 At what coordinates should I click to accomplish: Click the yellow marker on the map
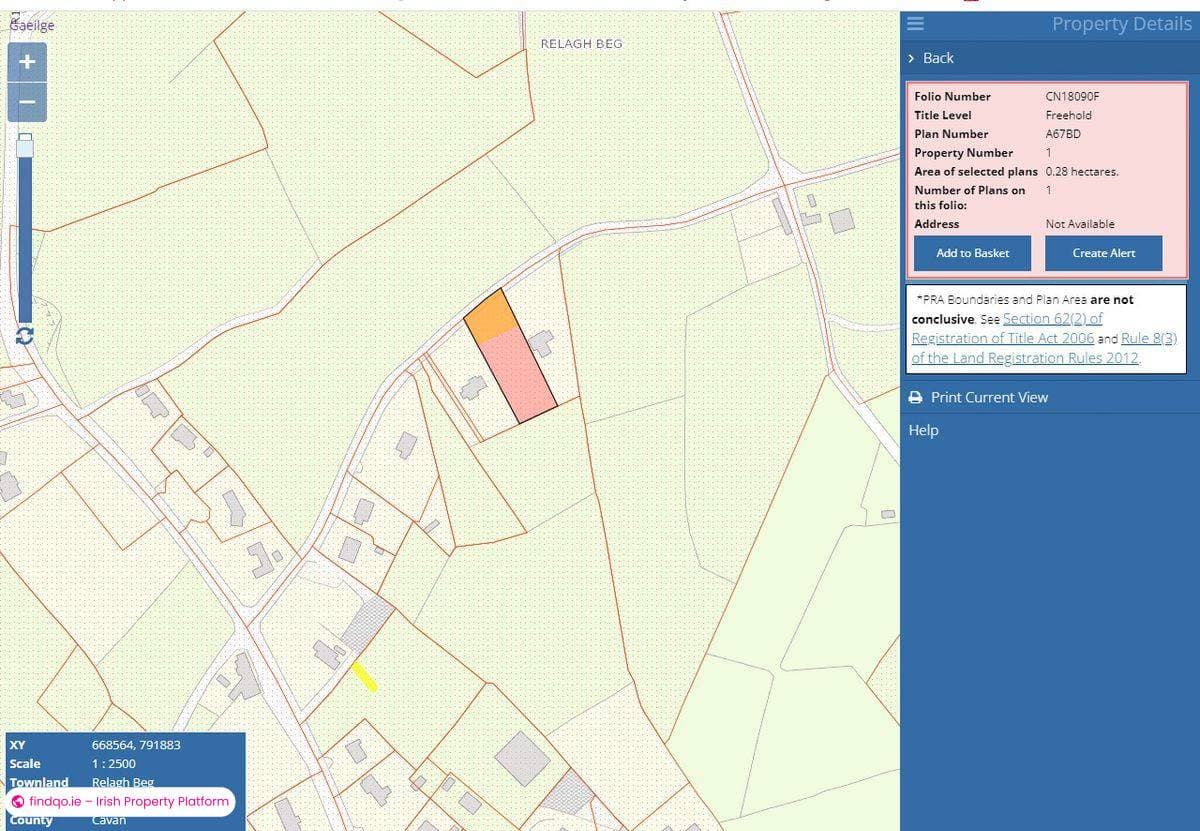pyautogui.click(x=365, y=677)
